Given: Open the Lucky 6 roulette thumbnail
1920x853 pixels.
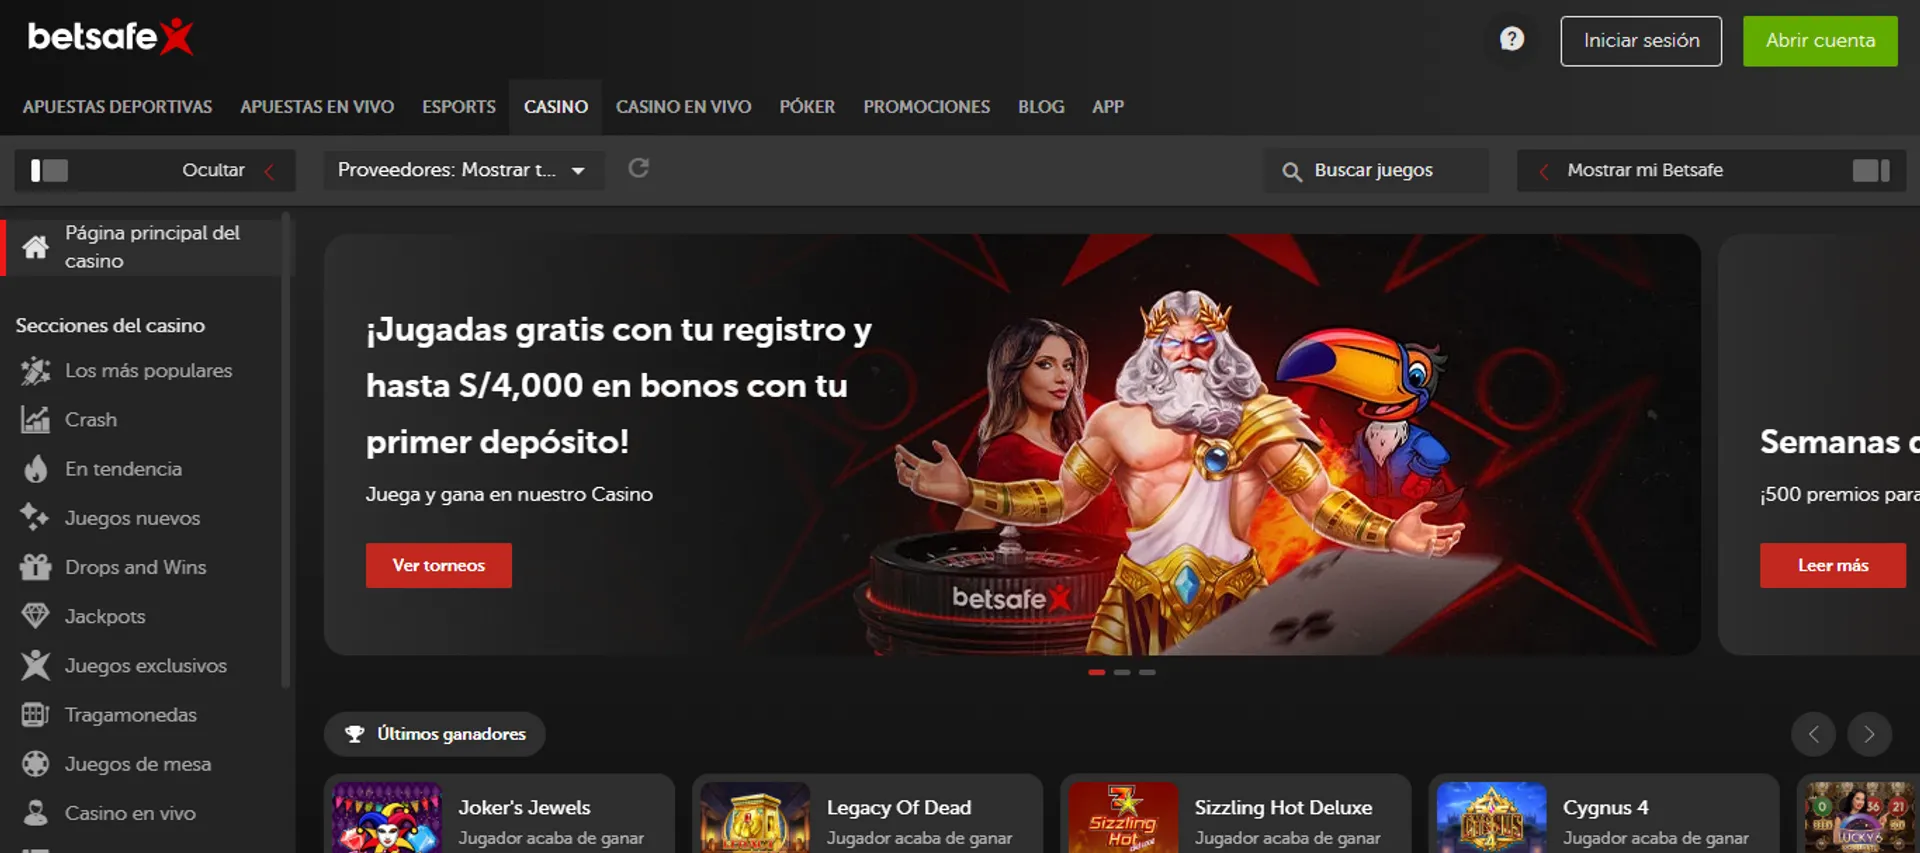Looking at the screenshot, I should click(x=1859, y=818).
